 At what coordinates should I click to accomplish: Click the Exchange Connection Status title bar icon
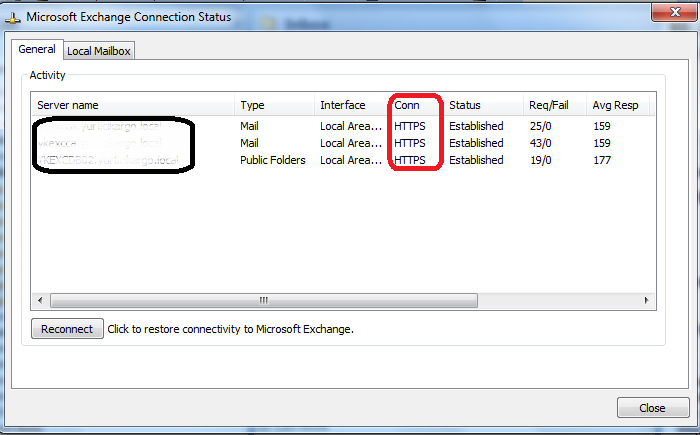coord(14,17)
